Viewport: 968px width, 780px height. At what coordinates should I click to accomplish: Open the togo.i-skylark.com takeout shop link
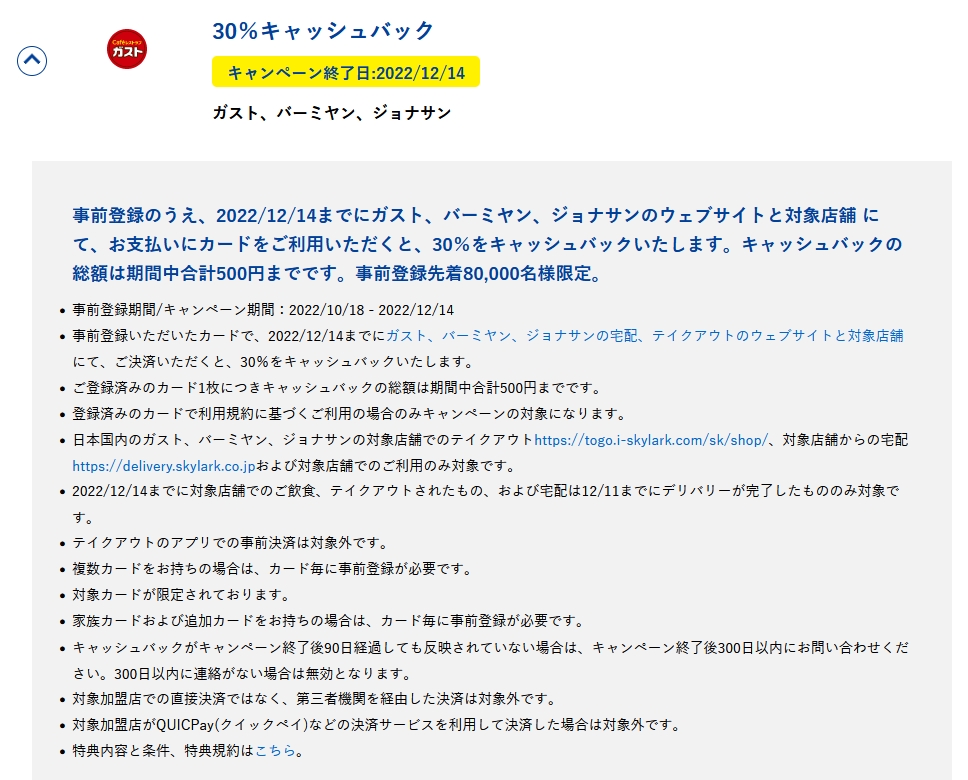point(651,440)
